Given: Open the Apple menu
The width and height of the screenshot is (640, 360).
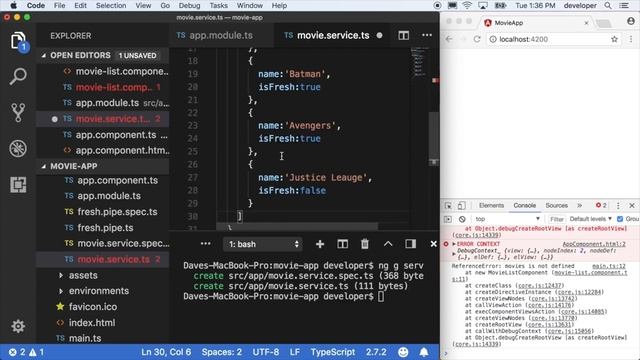Looking at the screenshot, I should 13,6.
